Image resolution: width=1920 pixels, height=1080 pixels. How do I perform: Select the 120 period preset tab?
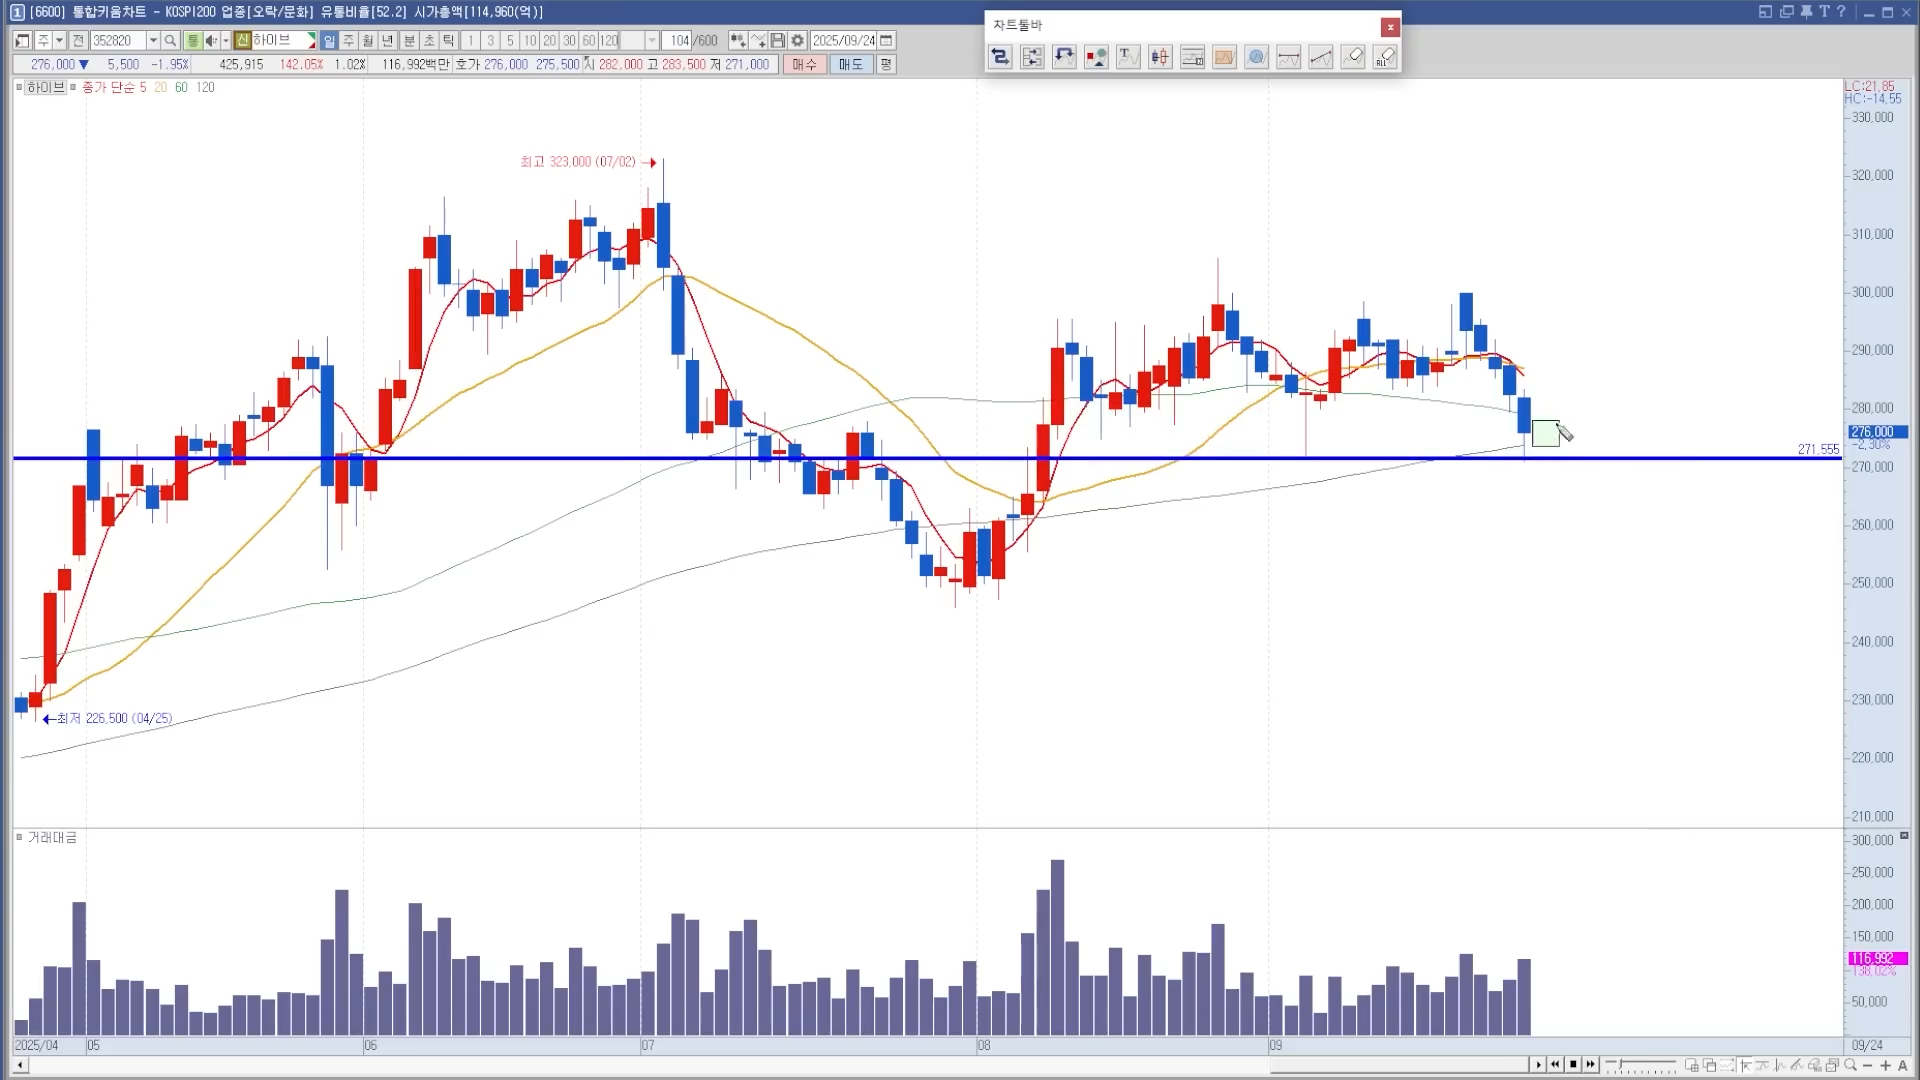pos(609,41)
